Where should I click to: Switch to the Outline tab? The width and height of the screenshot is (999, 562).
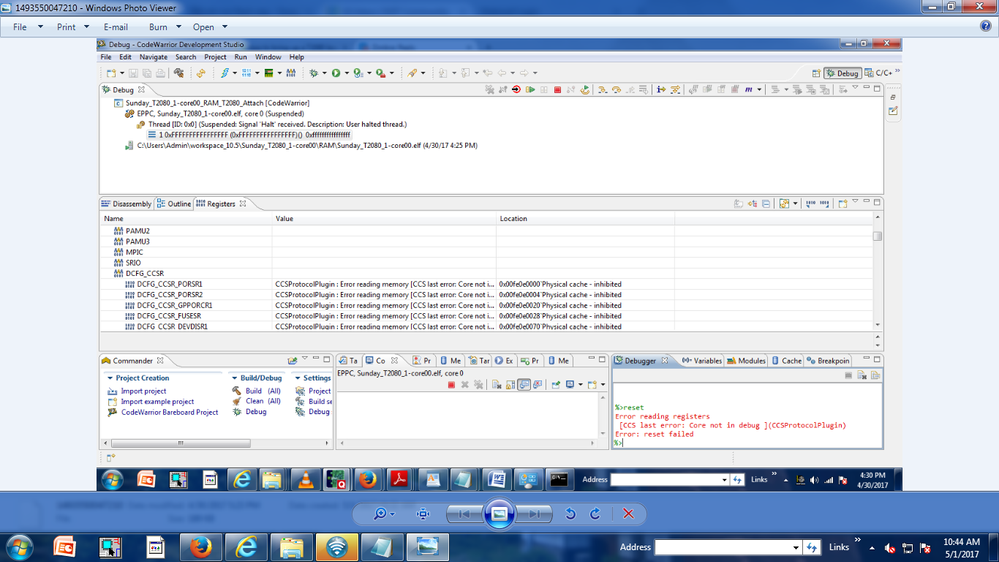coord(174,204)
